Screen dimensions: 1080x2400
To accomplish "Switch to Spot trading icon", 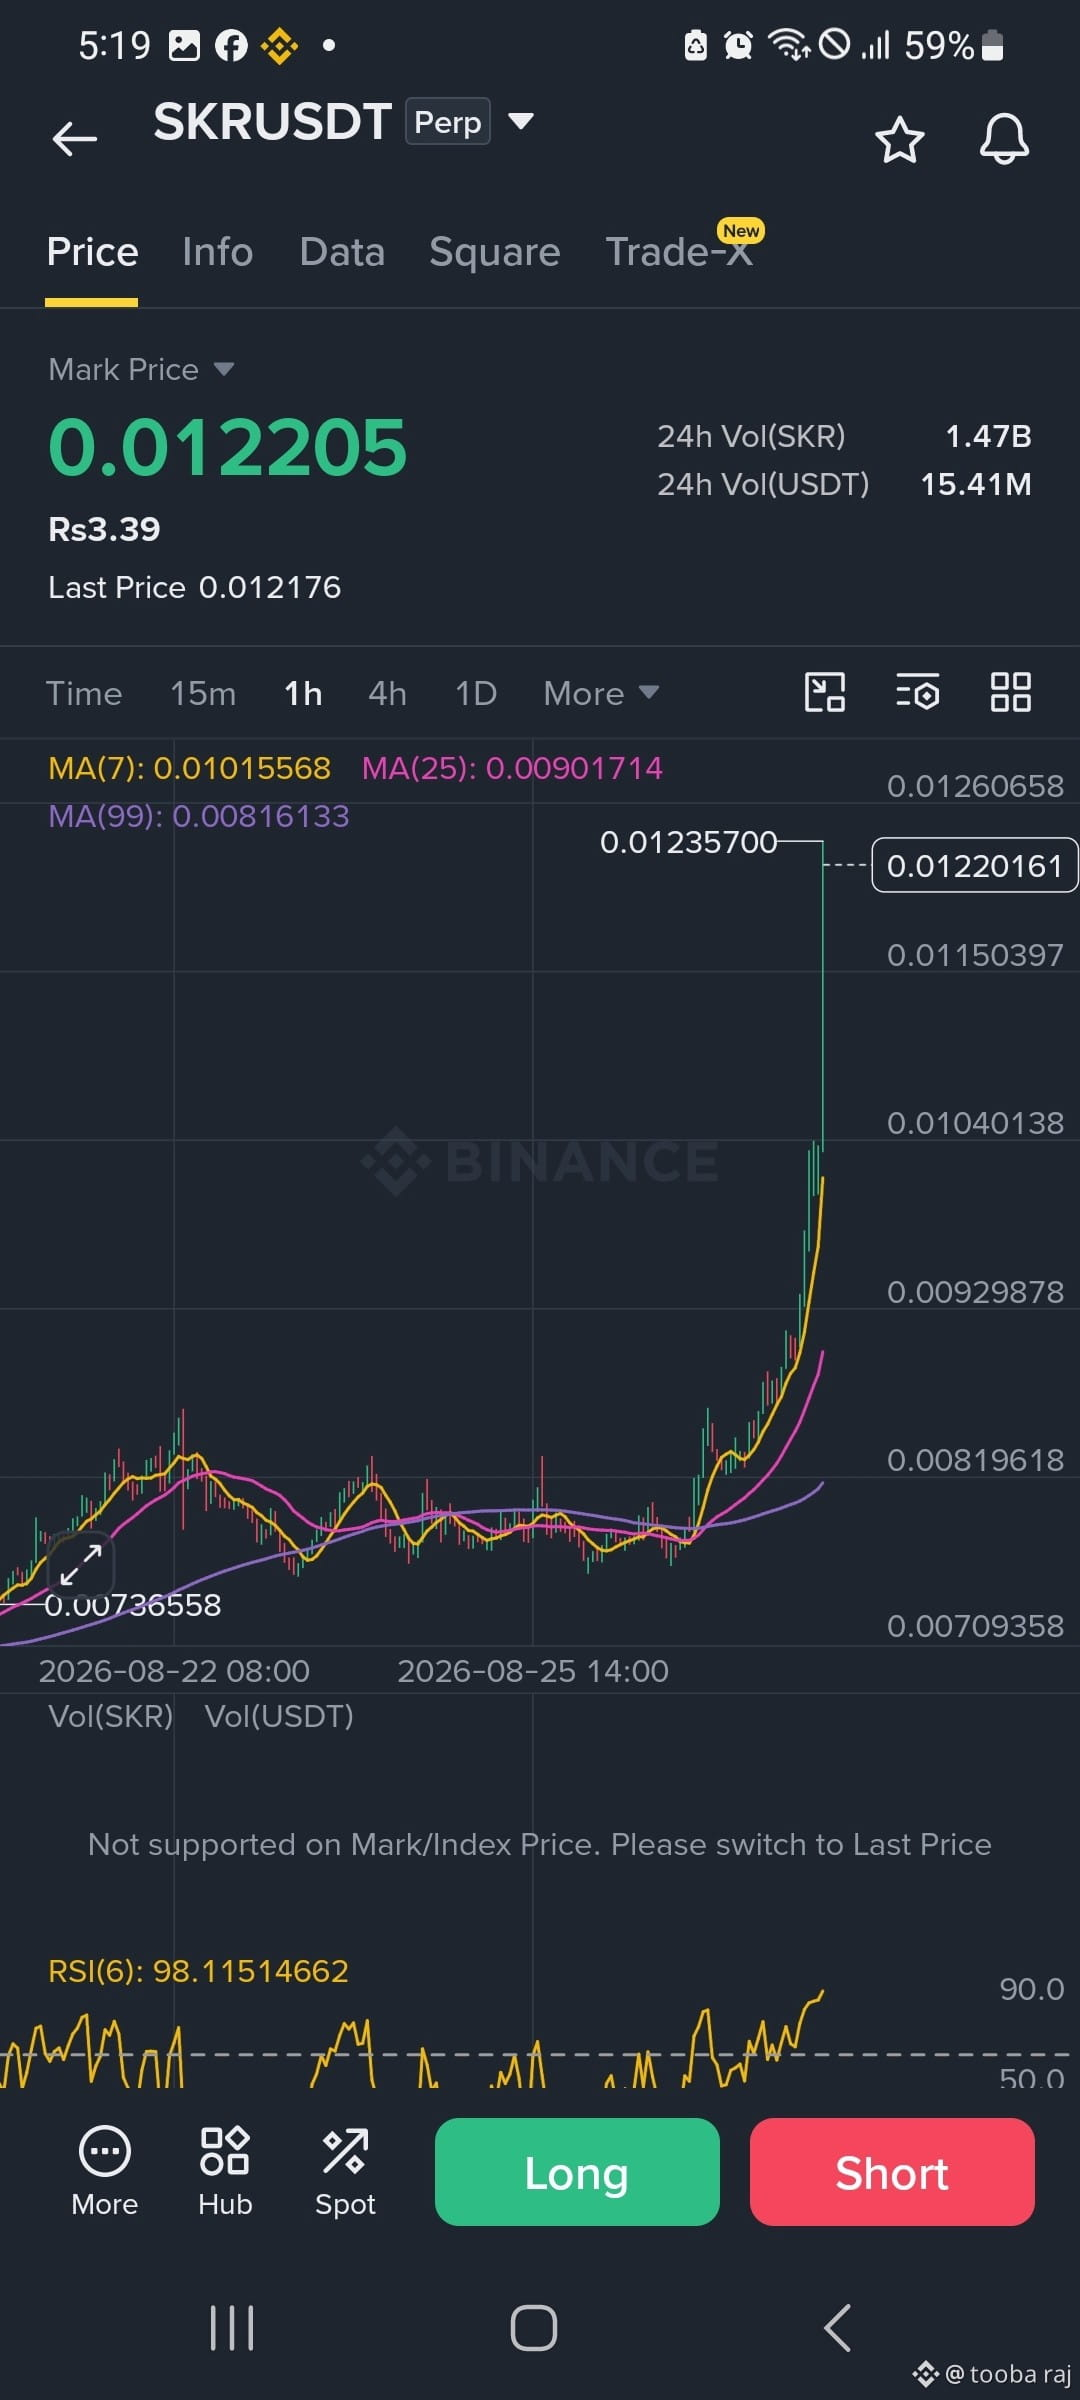I will [x=345, y=2171].
